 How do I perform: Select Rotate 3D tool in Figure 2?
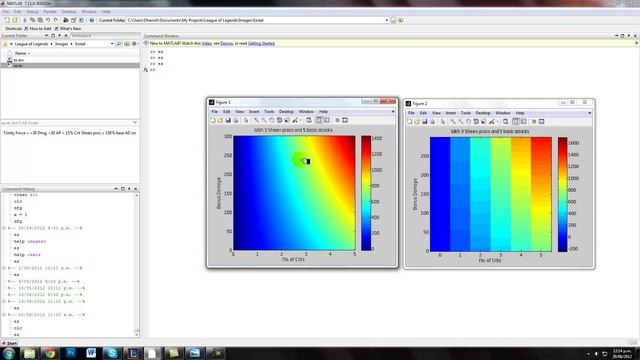tap(476, 122)
